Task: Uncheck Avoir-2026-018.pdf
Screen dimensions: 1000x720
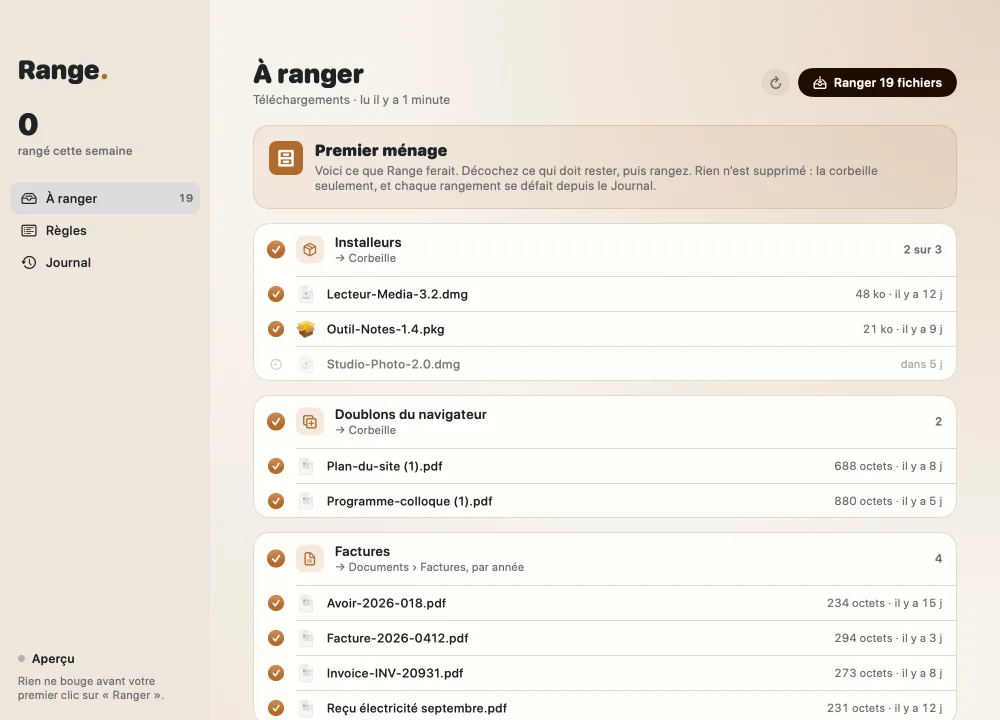Action: point(276,603)
